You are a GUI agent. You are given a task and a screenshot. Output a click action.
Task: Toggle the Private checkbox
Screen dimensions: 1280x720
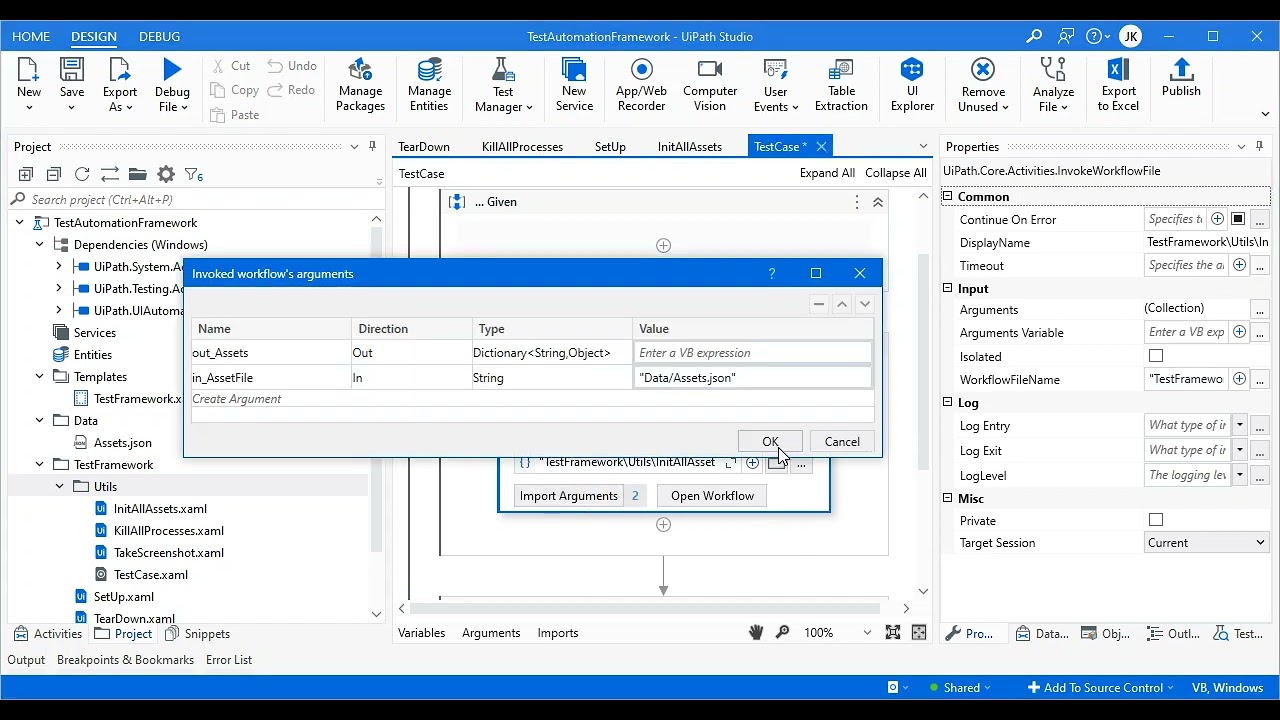click(x=1156, y=520)
